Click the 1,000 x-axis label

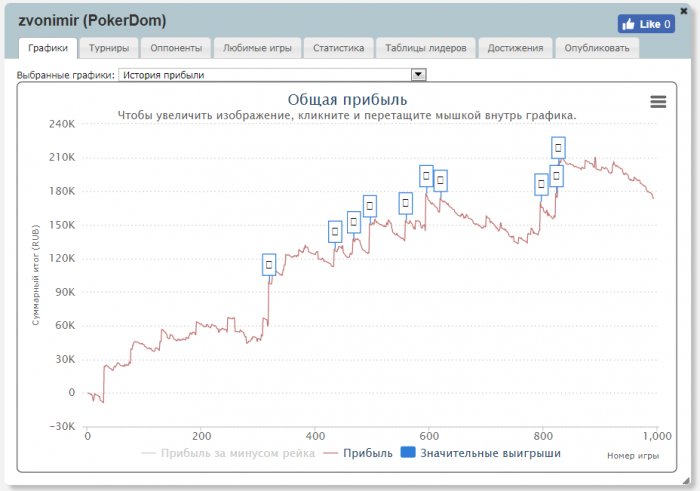click(x=657, y=436)
